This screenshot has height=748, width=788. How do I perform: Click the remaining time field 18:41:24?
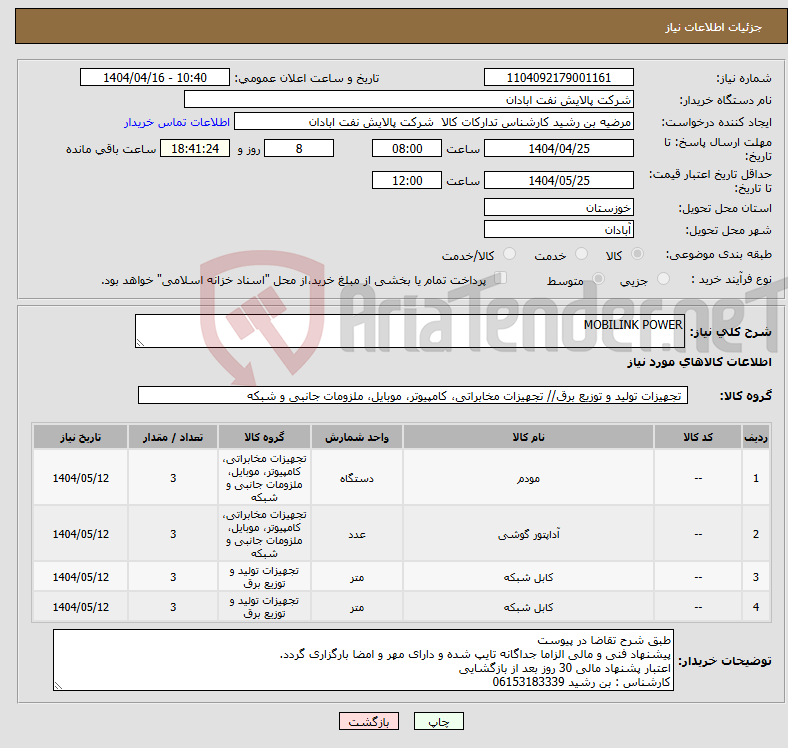tap(195, 148)
